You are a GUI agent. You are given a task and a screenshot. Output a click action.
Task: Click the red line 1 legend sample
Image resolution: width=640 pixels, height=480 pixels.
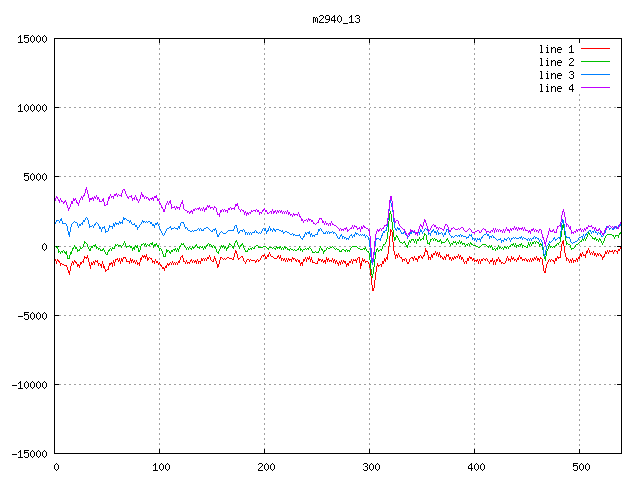pos(596,49)
